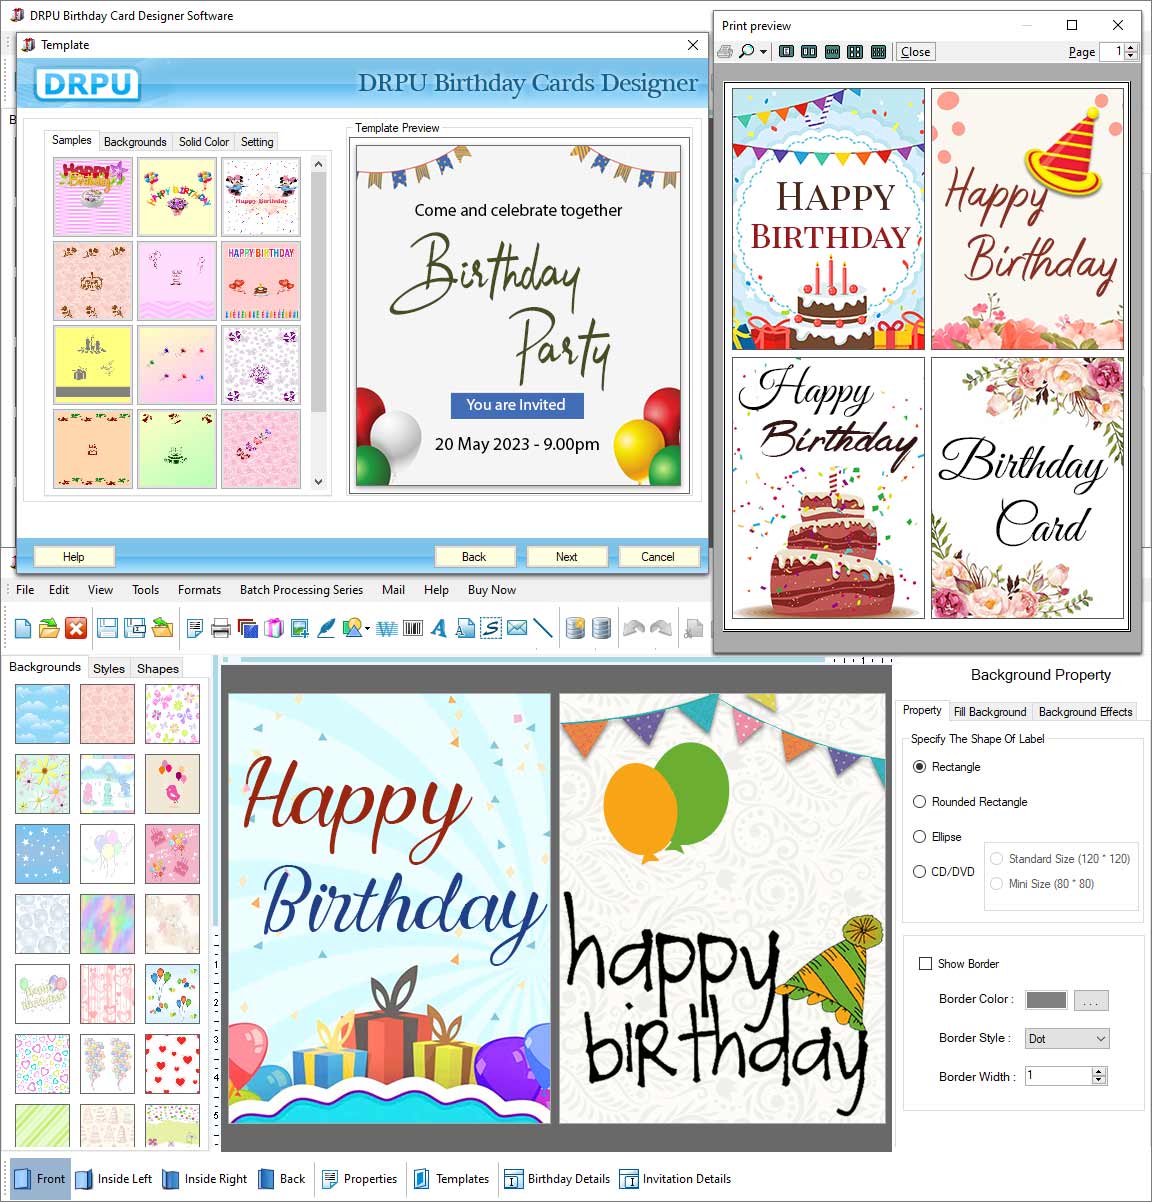Click Next in the Template wizard

click(x=566, y=556)
